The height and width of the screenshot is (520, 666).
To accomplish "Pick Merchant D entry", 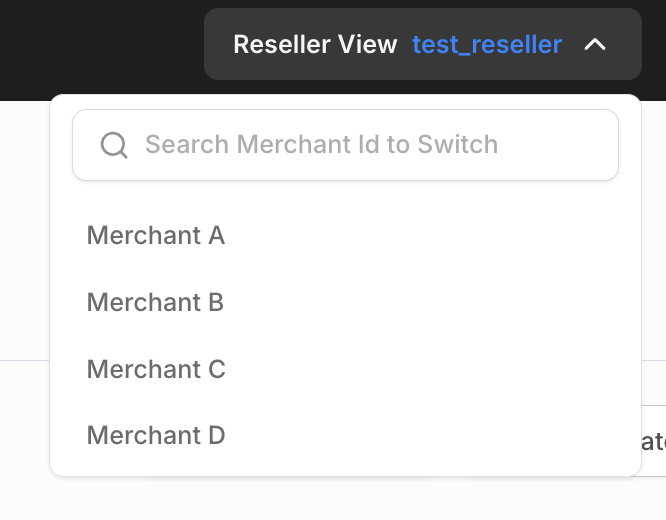I will coord(156,435).
